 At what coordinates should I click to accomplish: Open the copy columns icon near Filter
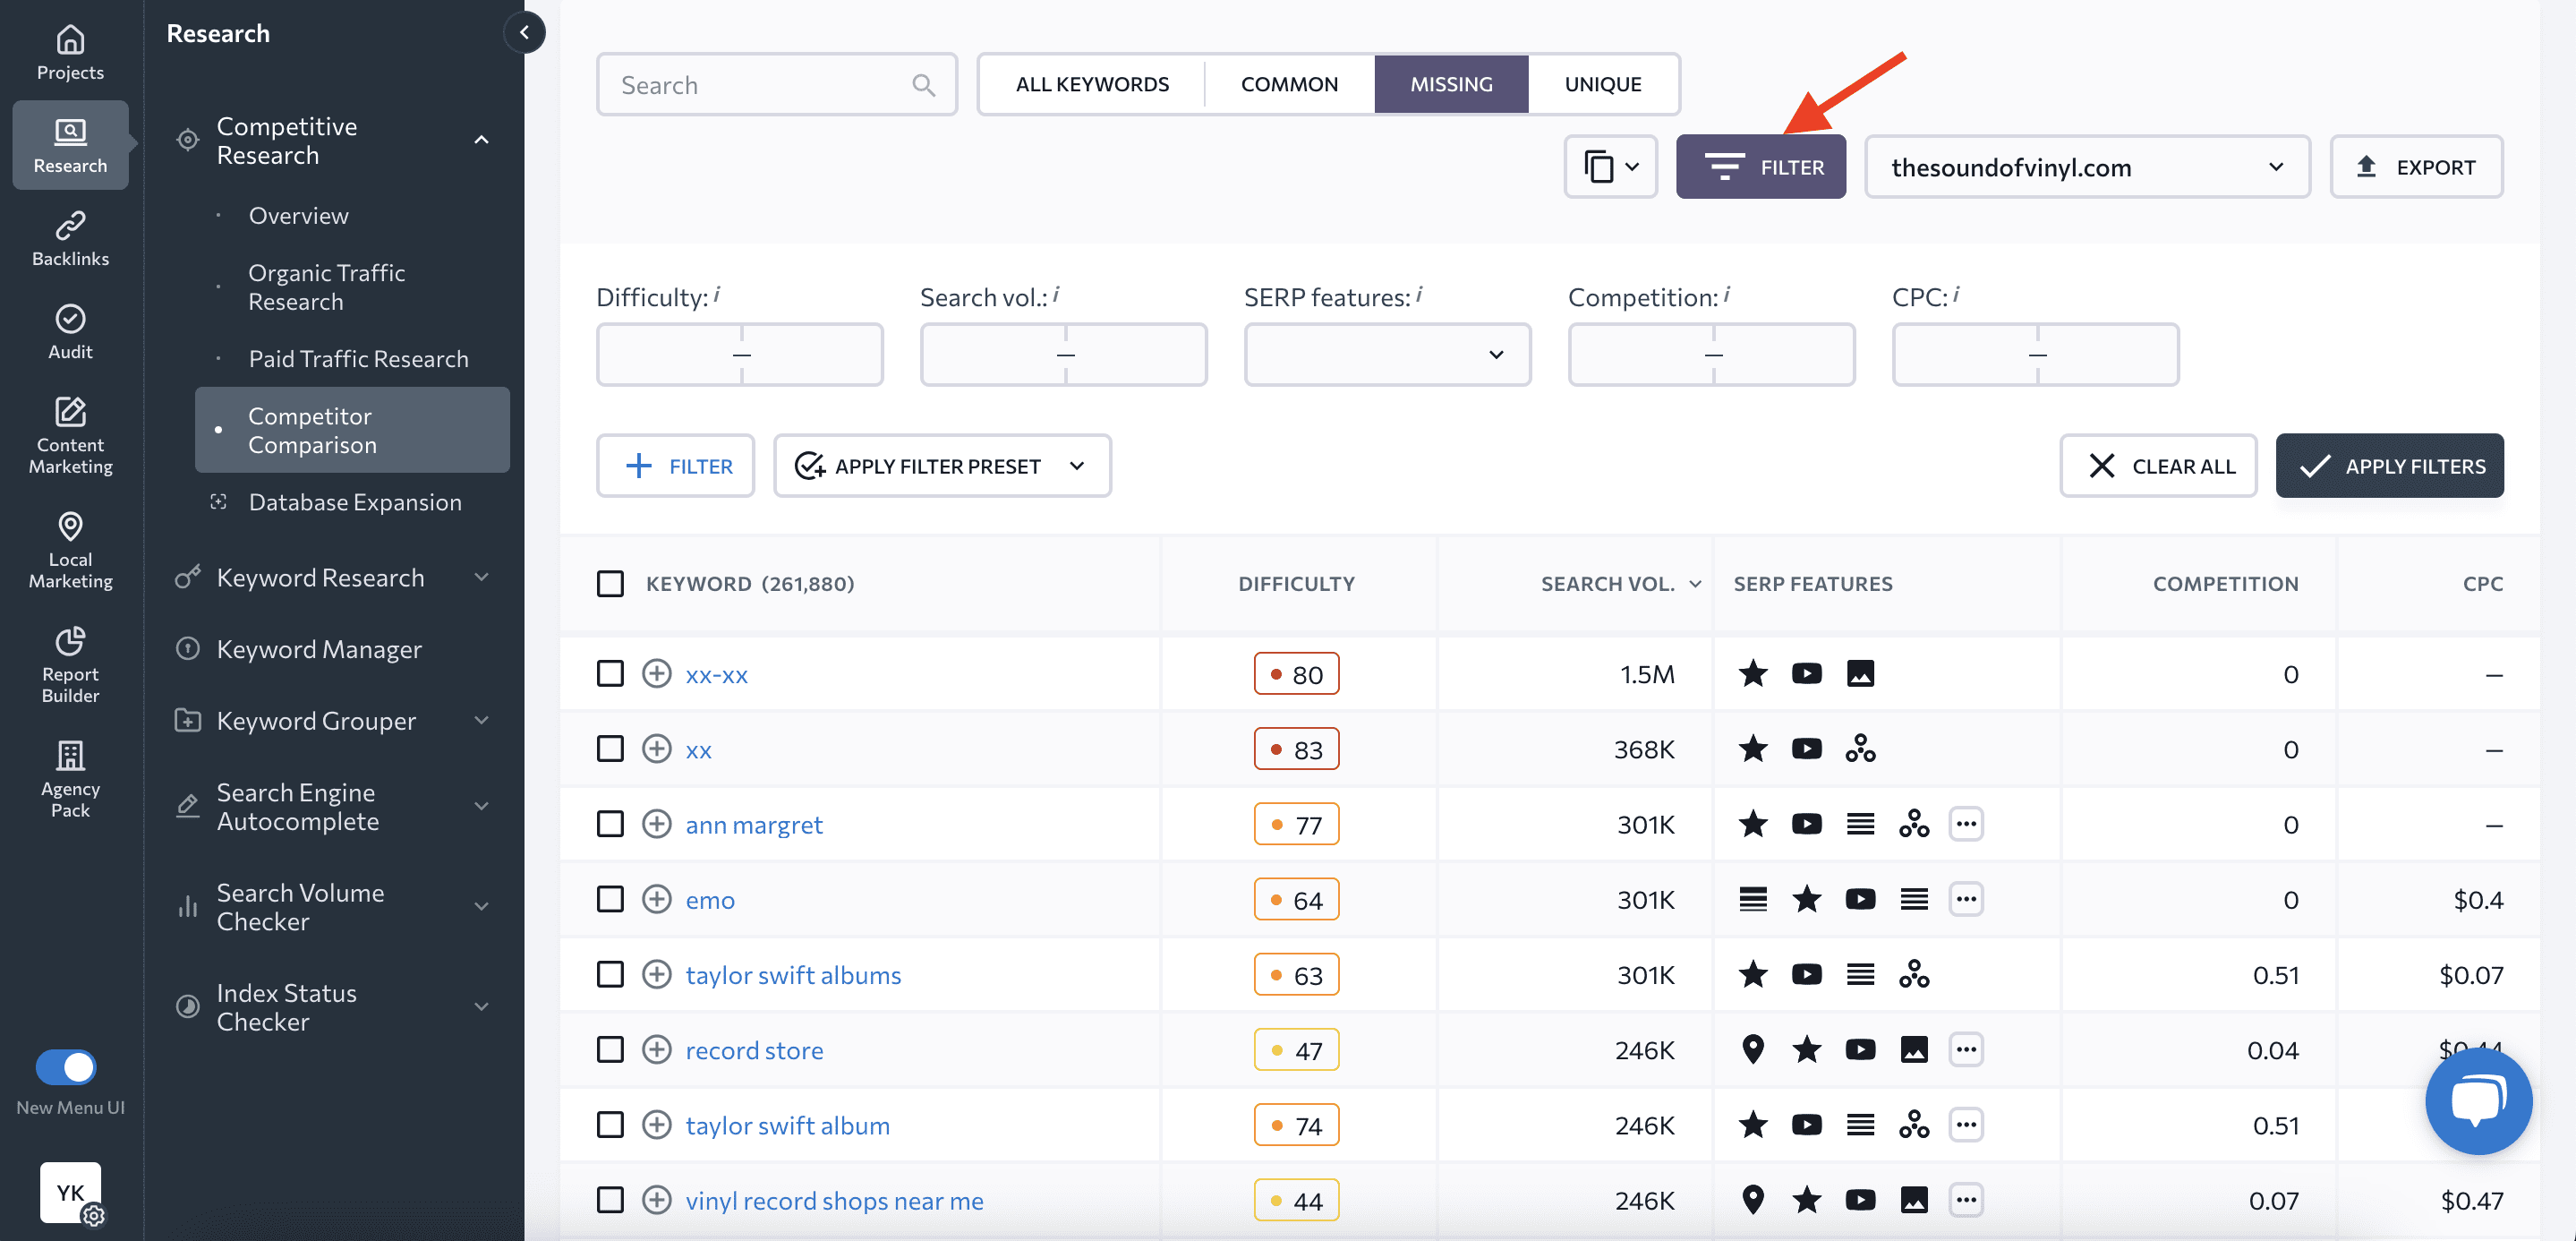click(1610, 166)
